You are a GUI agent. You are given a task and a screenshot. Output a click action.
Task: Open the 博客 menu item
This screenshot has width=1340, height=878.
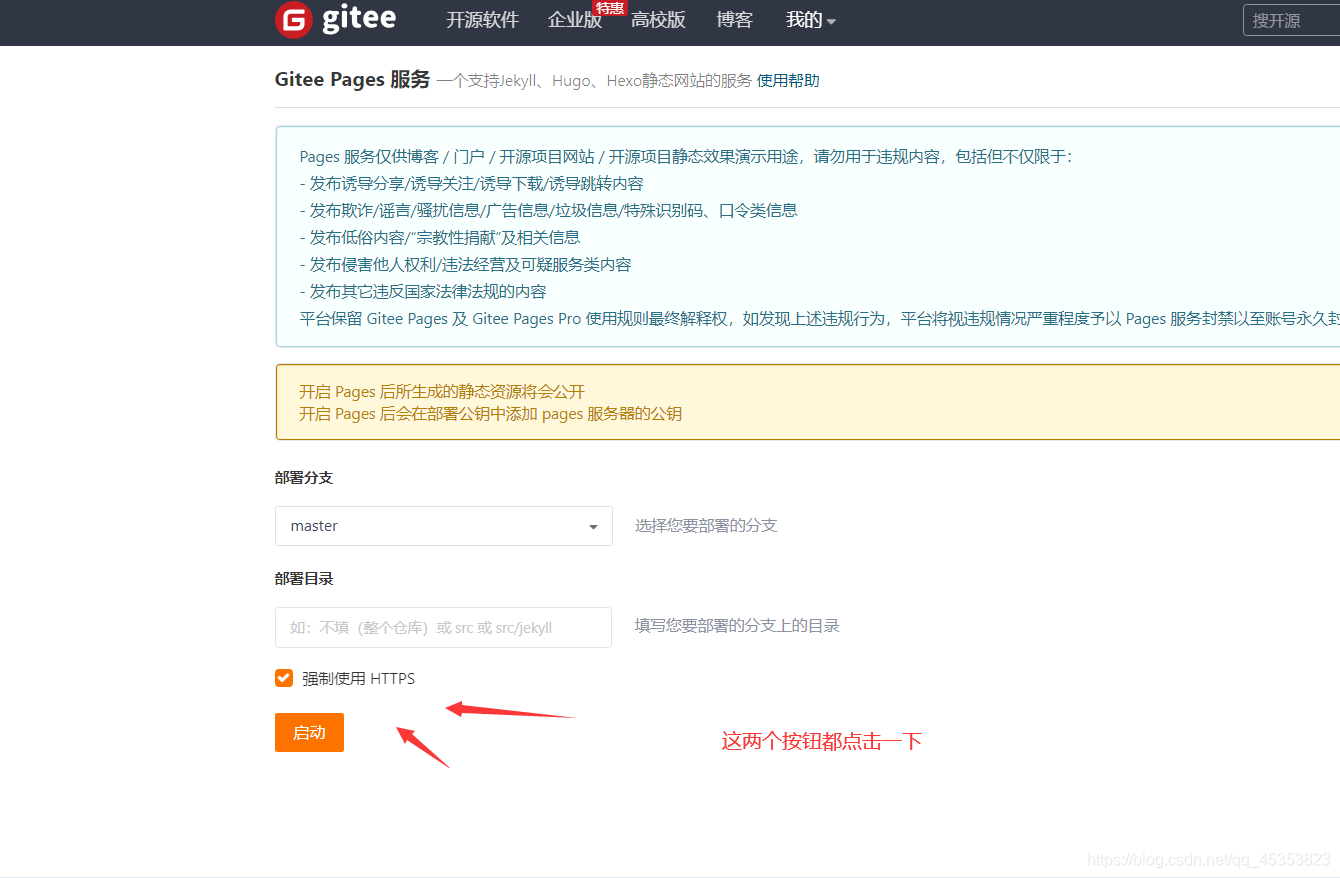tap(735, 20)
